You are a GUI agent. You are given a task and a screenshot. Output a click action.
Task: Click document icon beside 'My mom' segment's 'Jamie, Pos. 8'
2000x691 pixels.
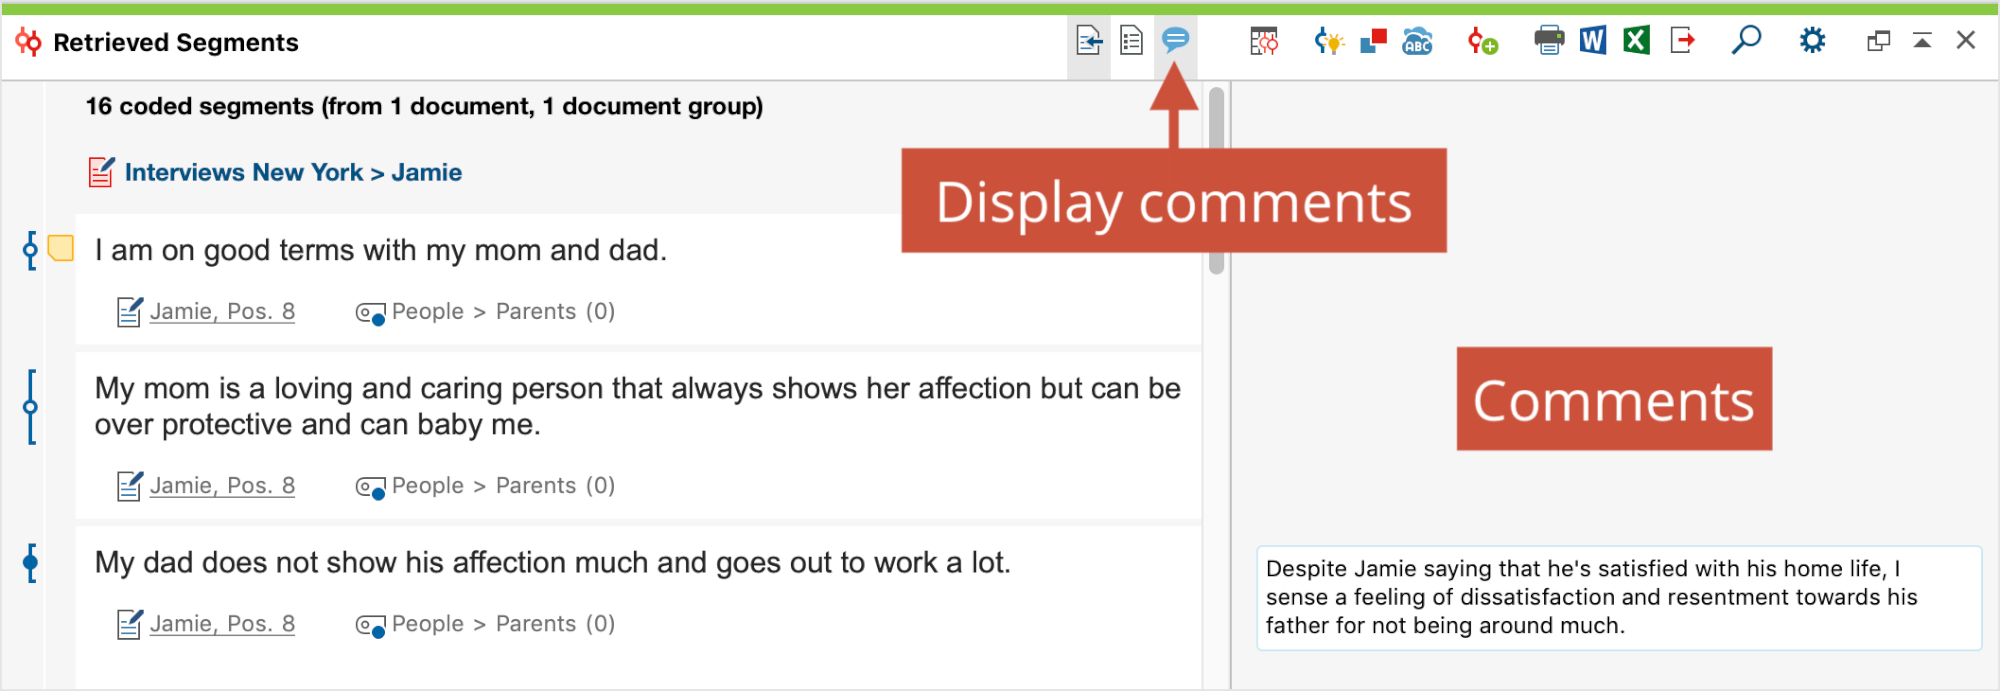point(130,486)
